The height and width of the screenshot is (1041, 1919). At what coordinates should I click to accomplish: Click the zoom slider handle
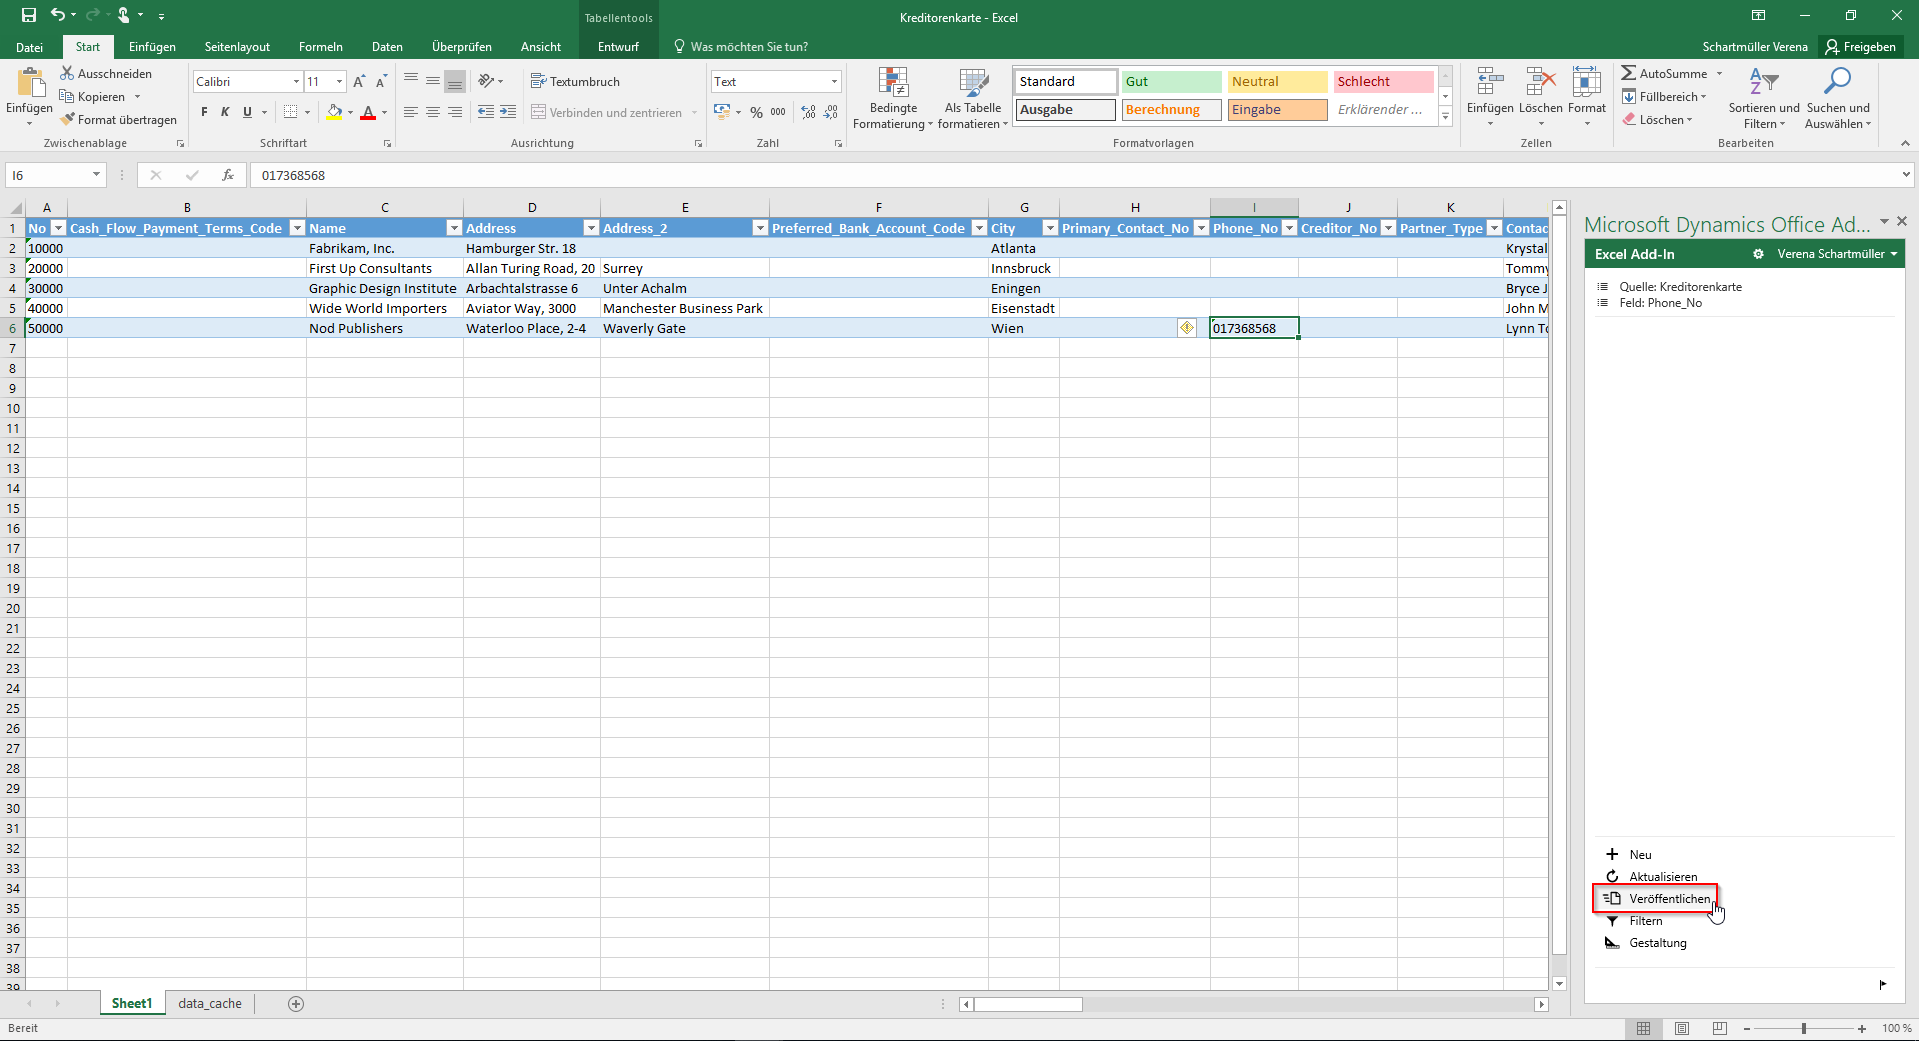[1804, 1028]
